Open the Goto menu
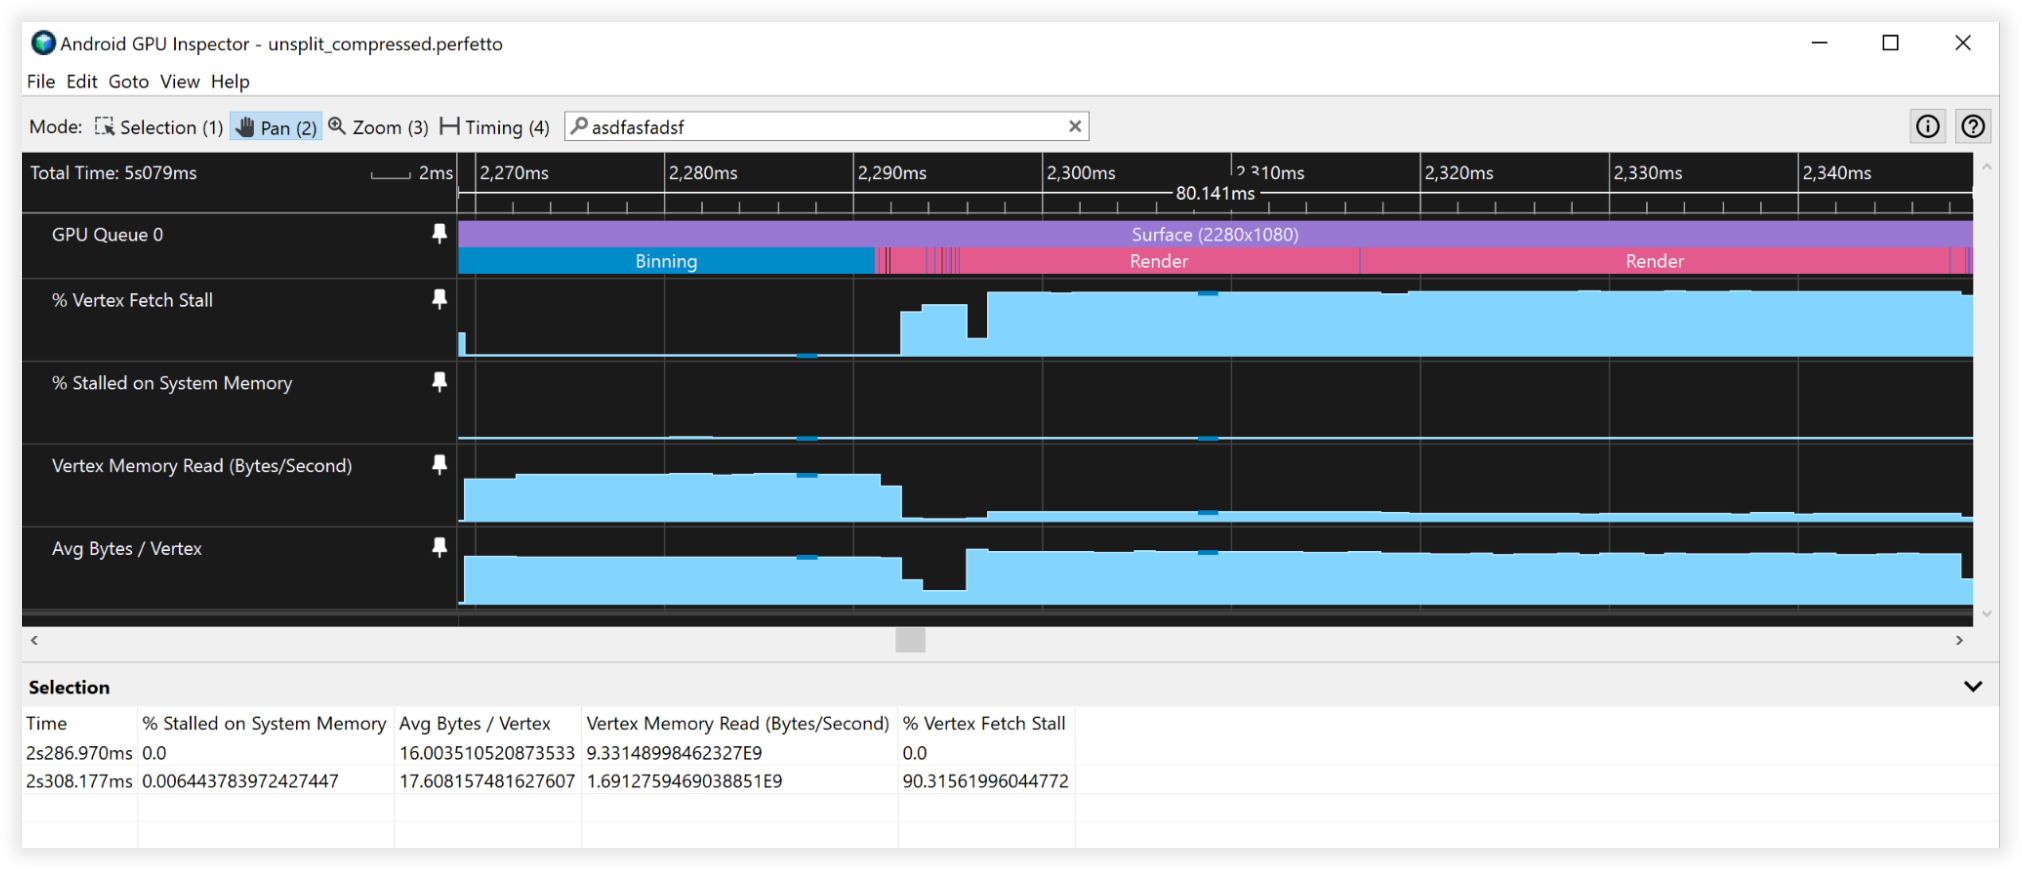Viewport: 2022px width, 870px height. 128,82
